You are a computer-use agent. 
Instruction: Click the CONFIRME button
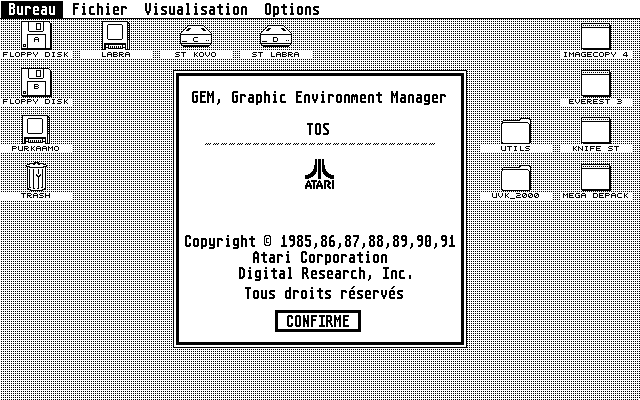(318, 321)
